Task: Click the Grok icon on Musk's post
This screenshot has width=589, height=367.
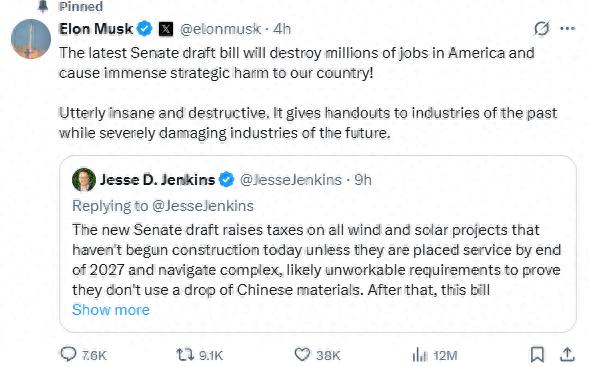Action: [x=542, y=28]
